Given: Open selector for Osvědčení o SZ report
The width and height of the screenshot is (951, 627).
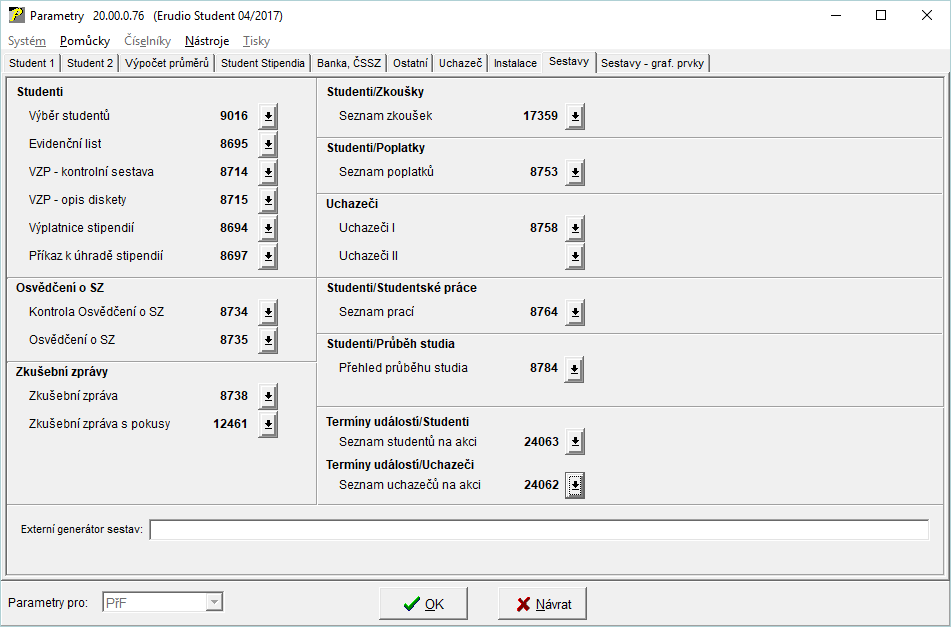Looking at the screenshot, I should click(268, 340).
